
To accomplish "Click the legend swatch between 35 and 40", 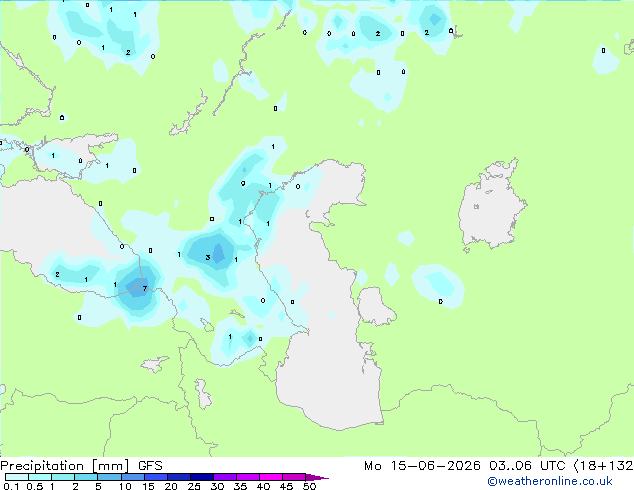I will 247,477.
